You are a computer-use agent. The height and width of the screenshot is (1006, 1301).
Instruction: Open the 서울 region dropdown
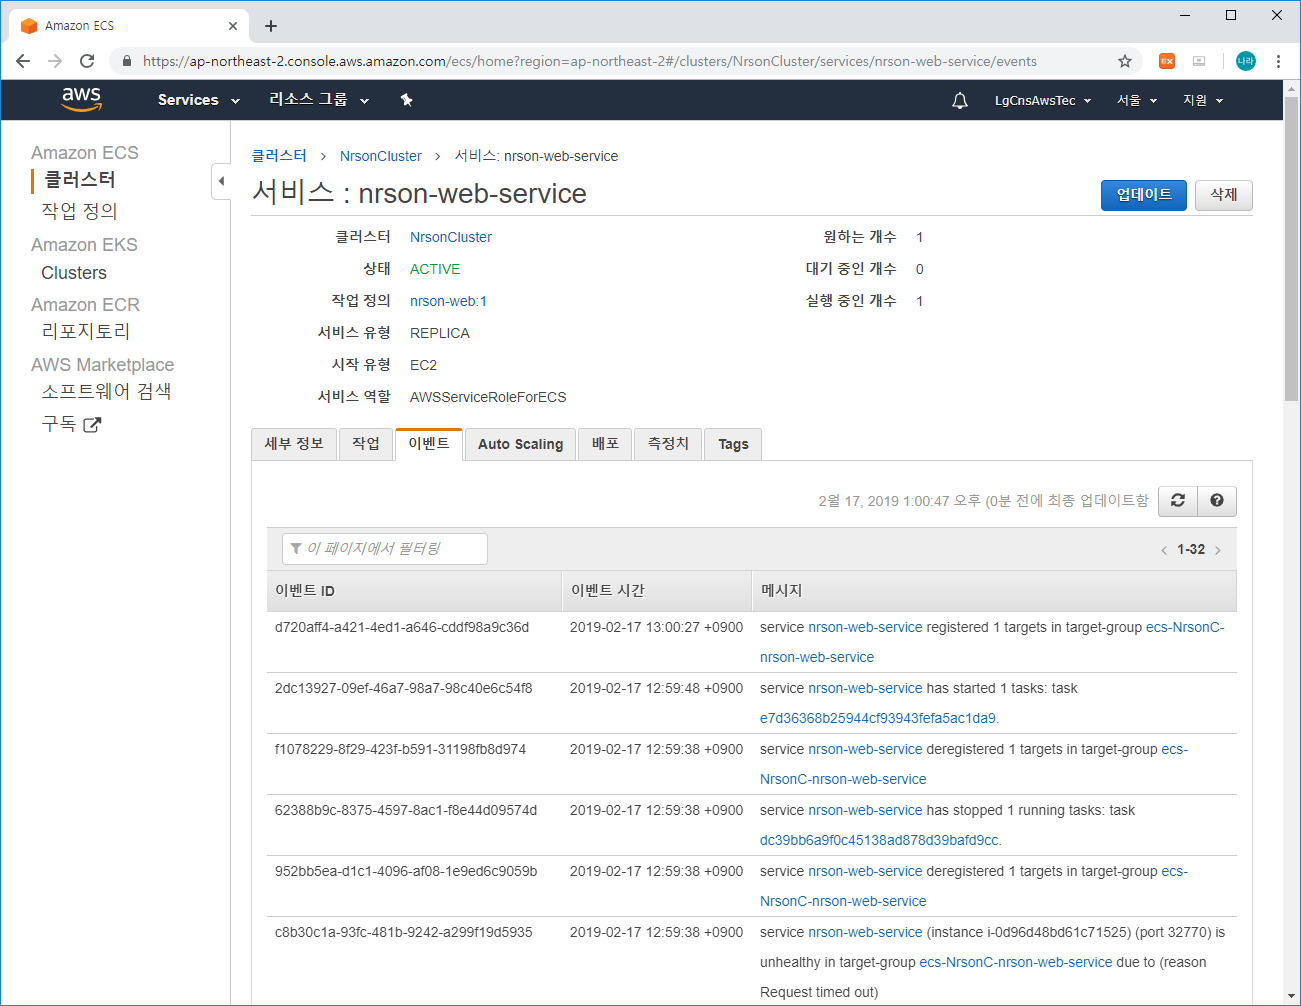[x=1137, y=100]
